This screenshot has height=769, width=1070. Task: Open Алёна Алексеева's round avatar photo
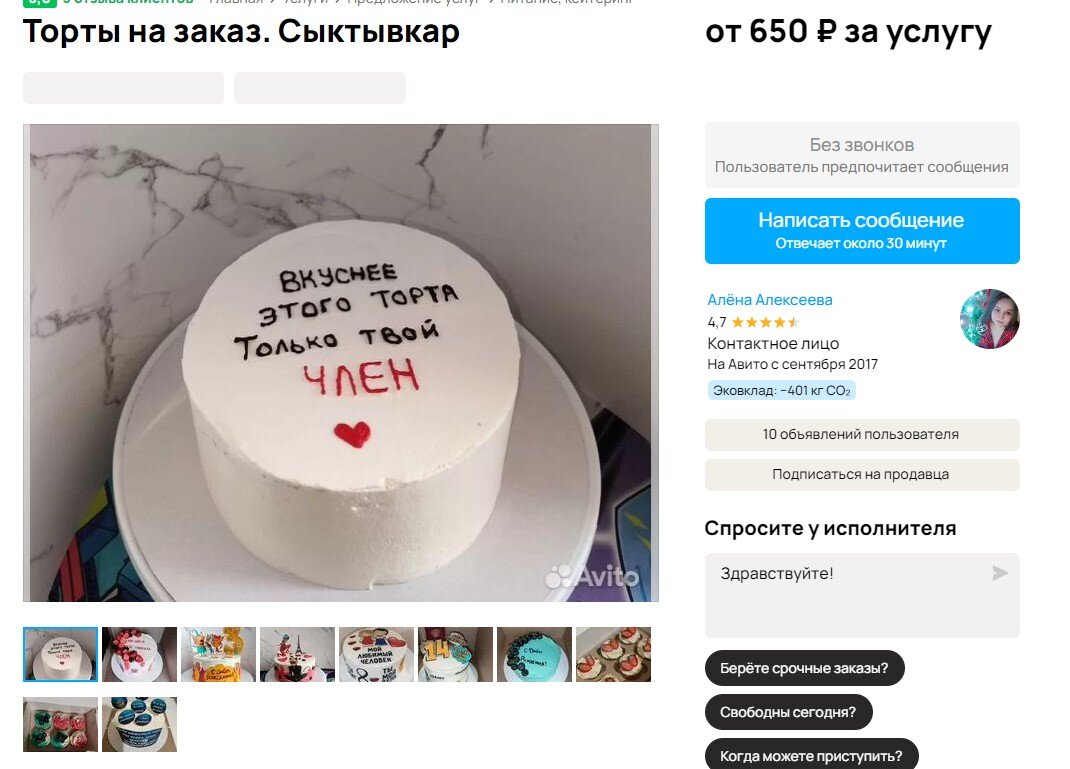coord(989,319)
